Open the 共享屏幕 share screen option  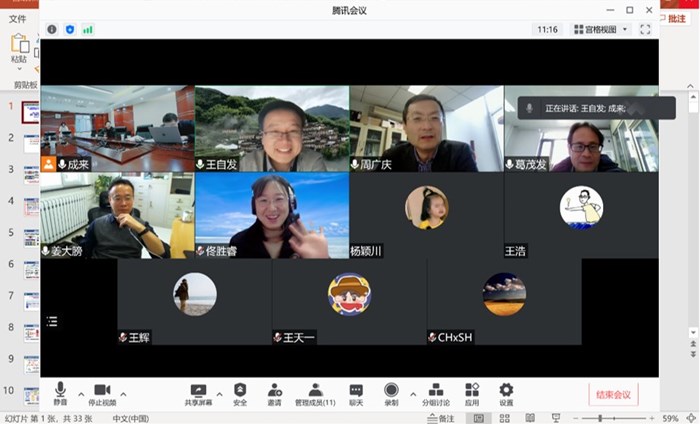click(198, 393)
